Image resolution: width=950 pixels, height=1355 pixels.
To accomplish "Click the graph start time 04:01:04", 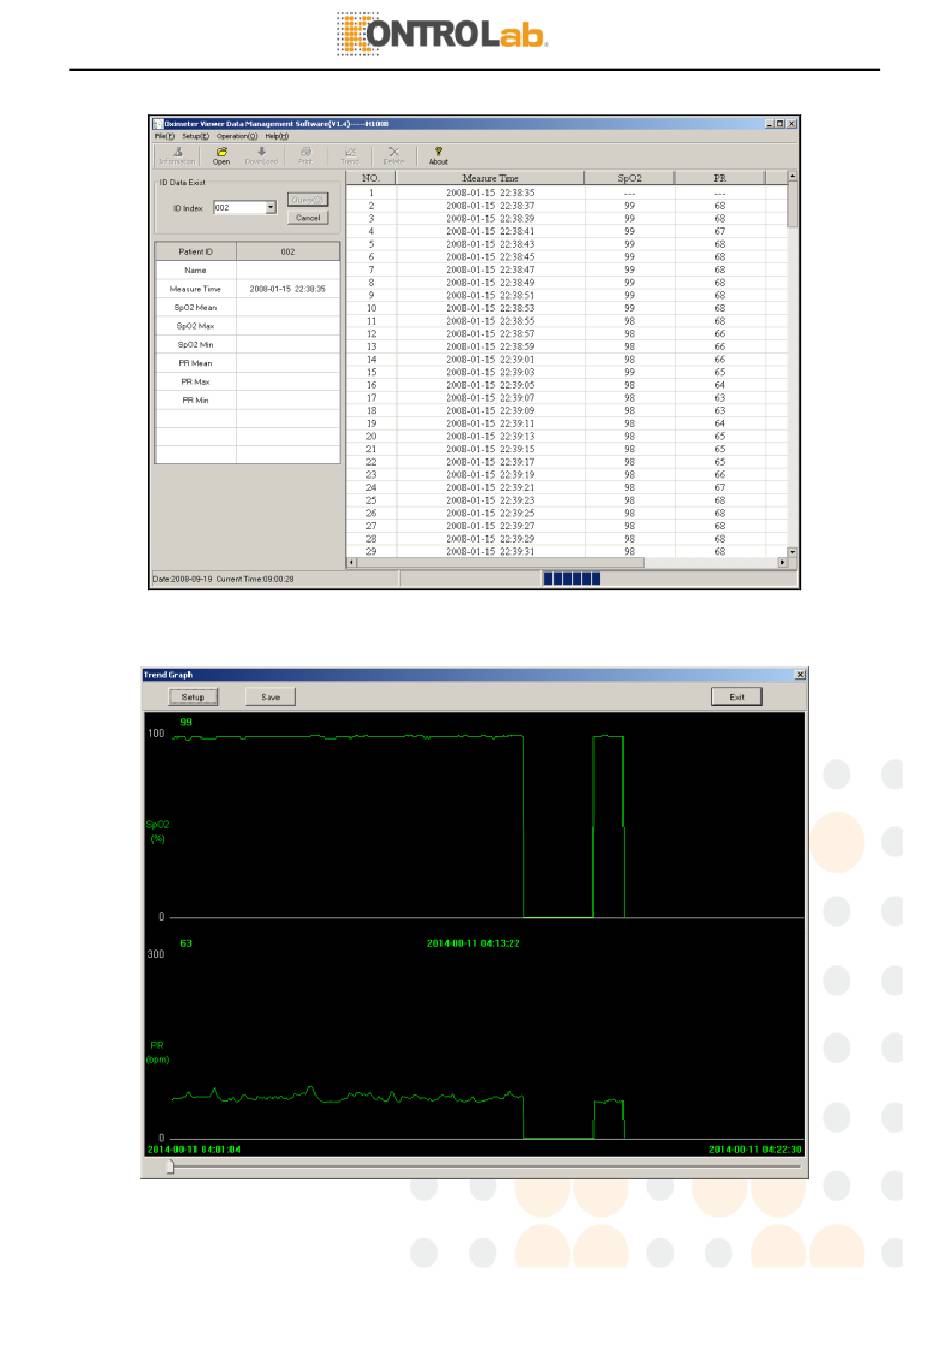I will pos(194,1149).
